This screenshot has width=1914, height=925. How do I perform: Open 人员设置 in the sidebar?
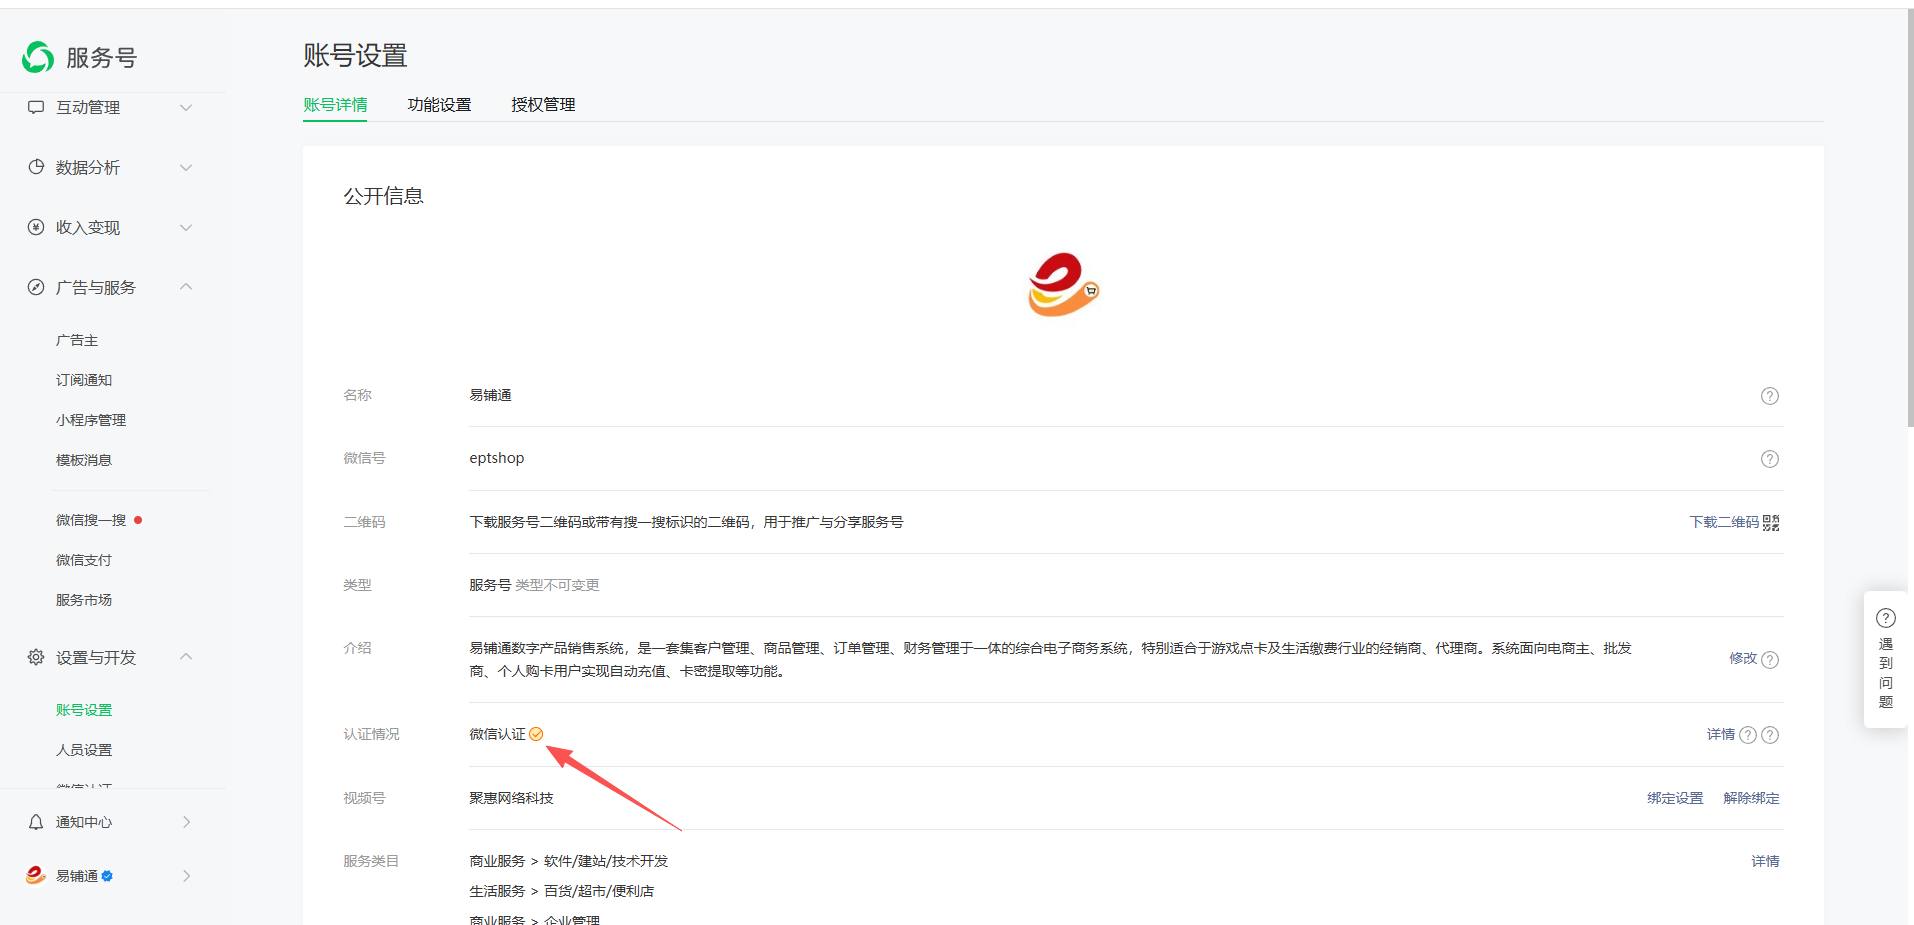coord(84,750)
